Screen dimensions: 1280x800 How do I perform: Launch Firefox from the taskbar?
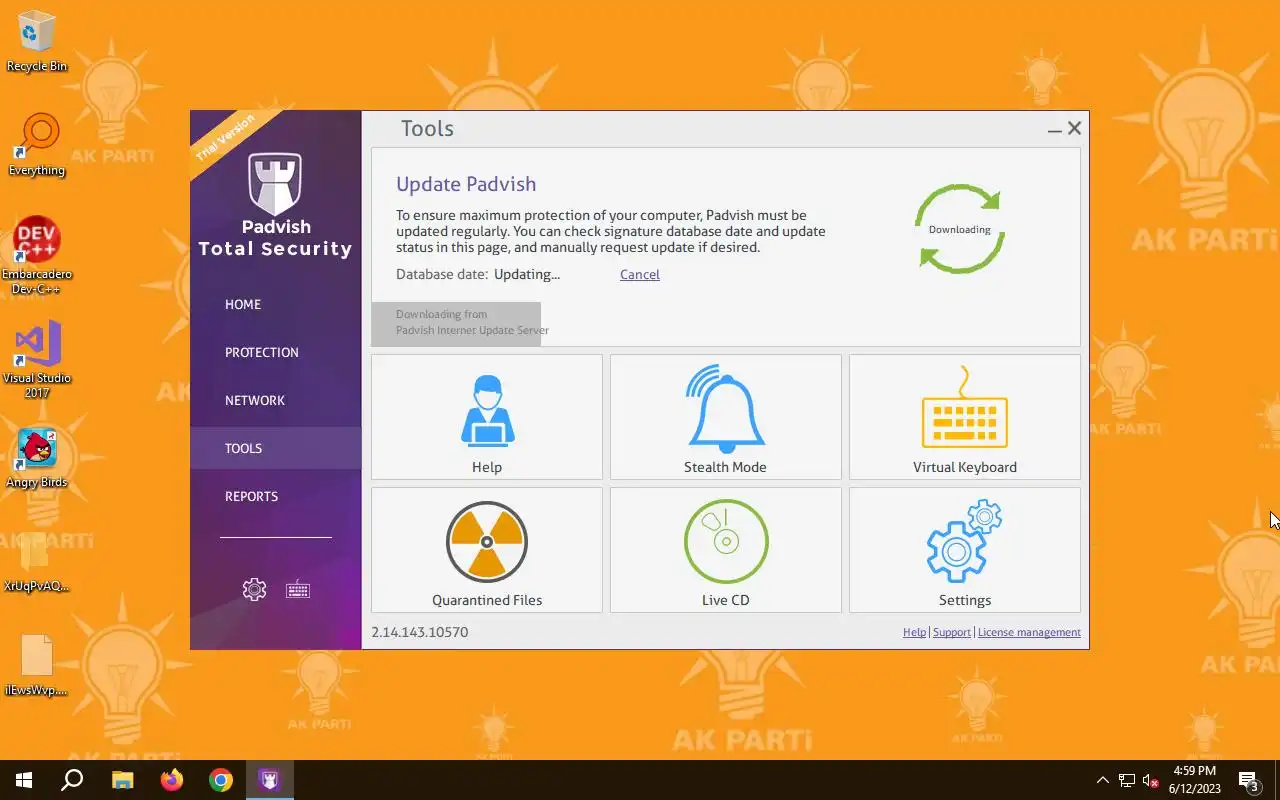pyautogui.click(x=172, y=780)
